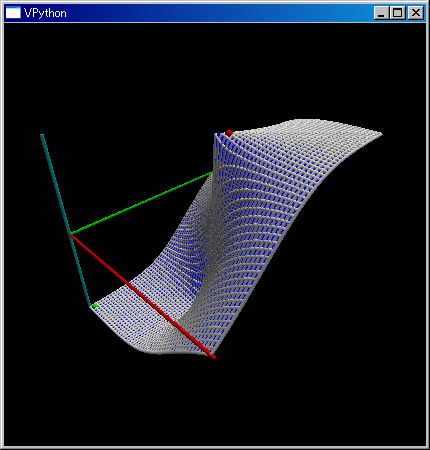This screenshot has height=450, width=430.
Task: Click the far end of the green axis
Action: [210, 173]
